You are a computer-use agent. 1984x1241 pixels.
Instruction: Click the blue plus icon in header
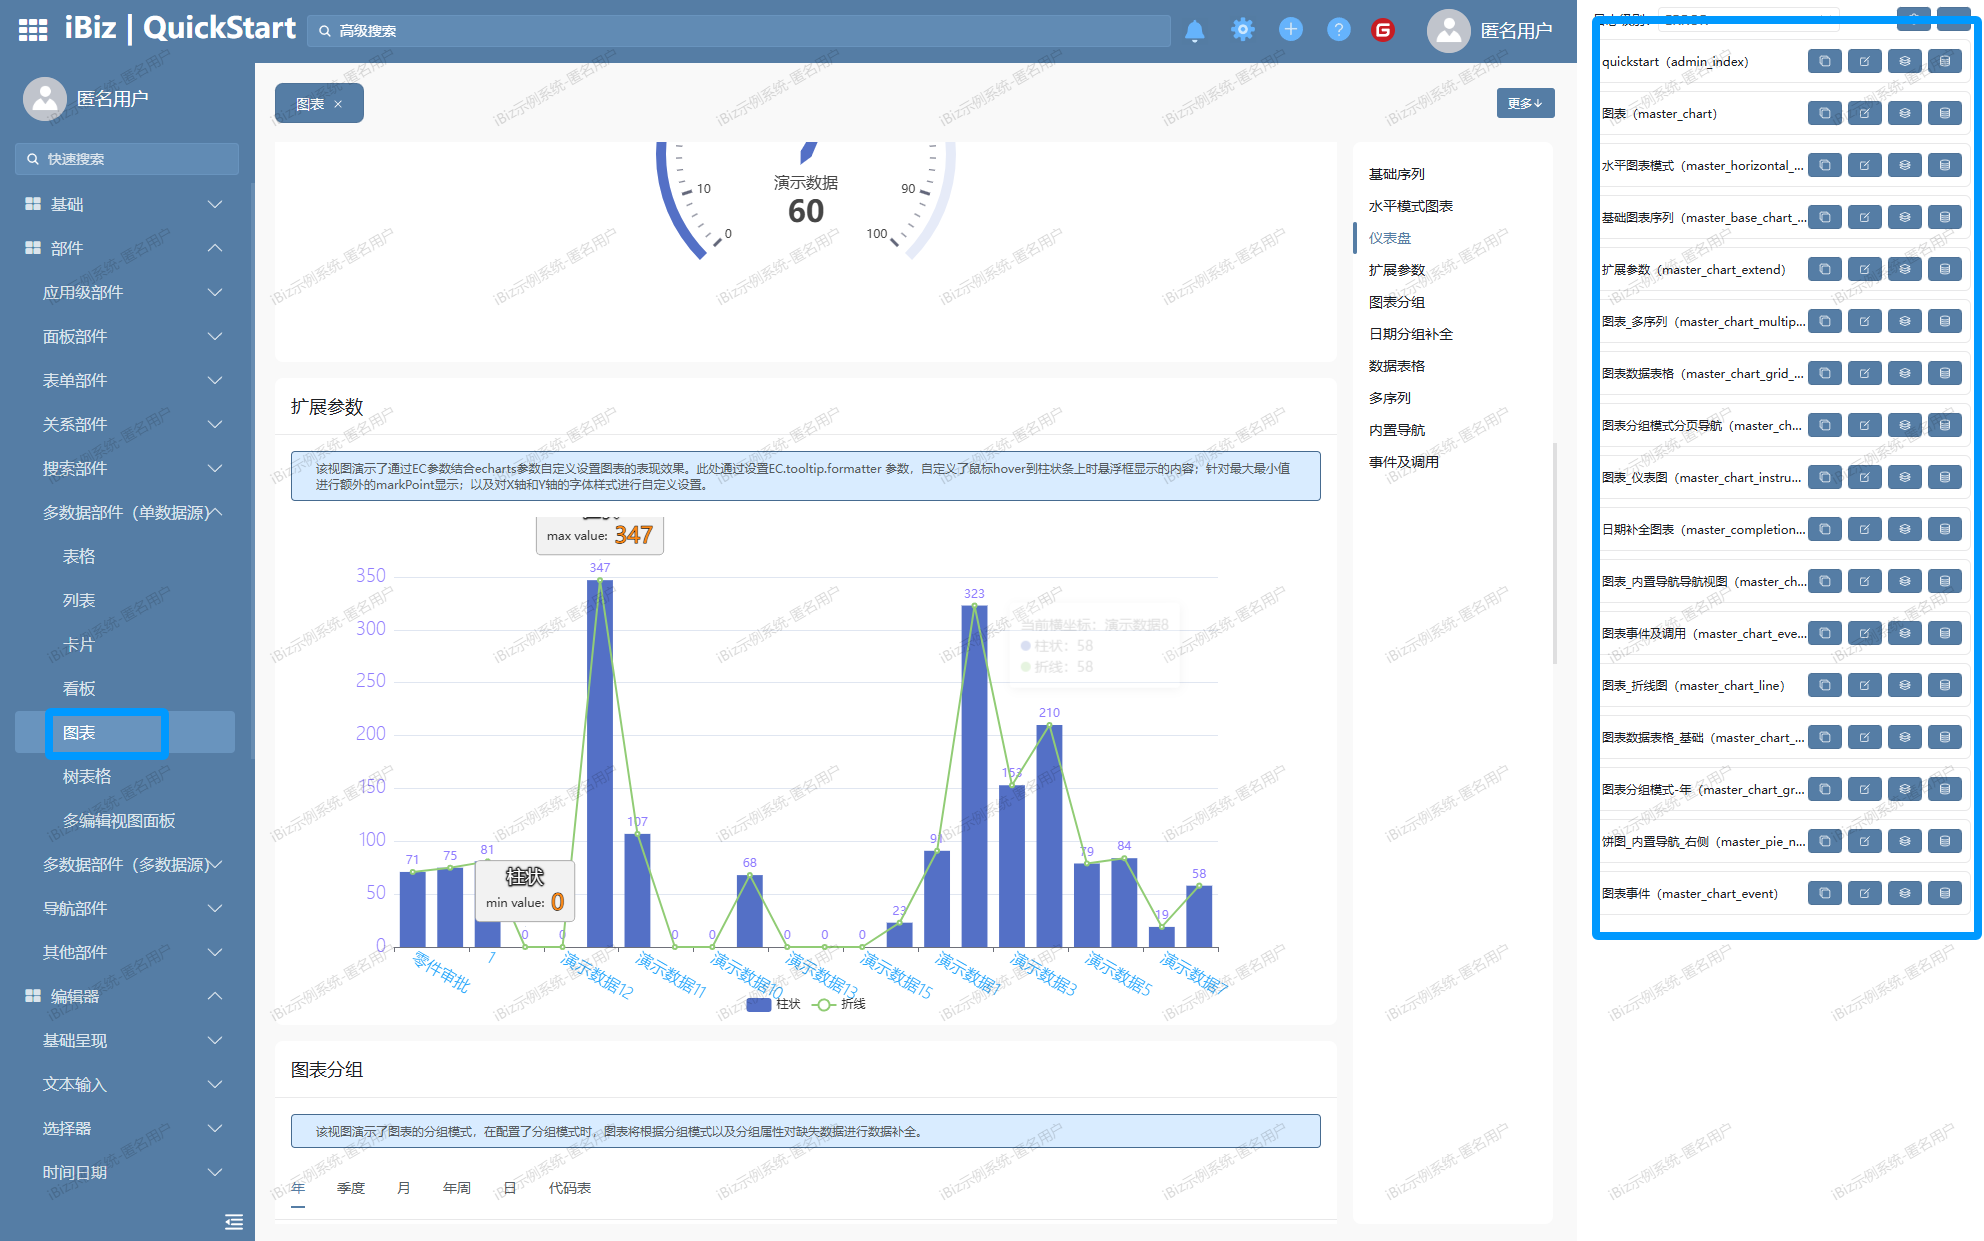pos(1290,30)
